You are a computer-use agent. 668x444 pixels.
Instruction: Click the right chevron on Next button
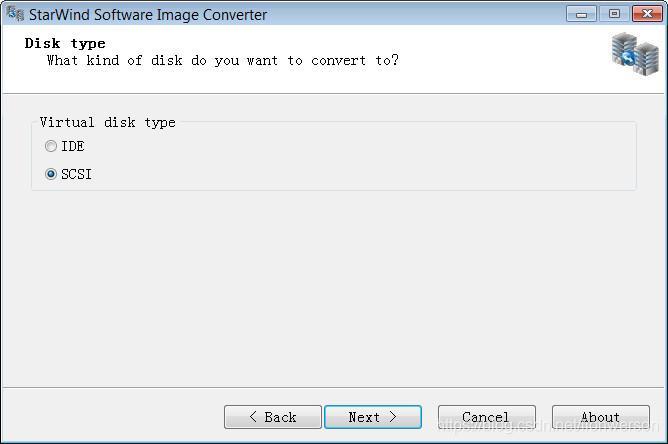tap(393, 417)
